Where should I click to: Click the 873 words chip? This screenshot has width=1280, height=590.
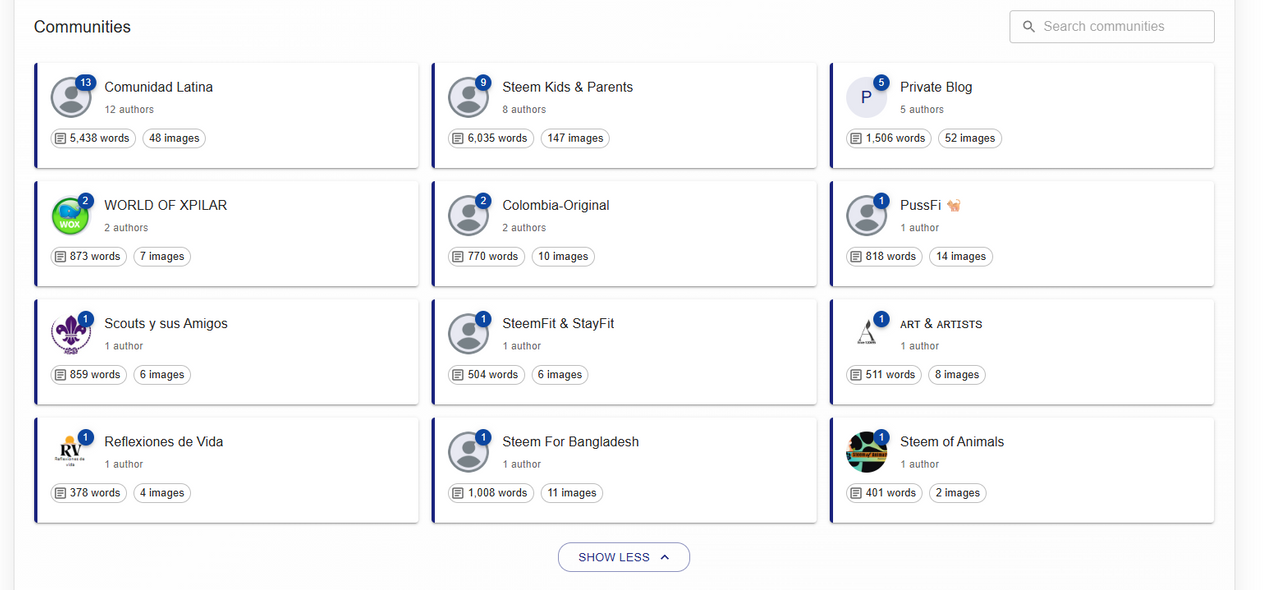point(89,256)
